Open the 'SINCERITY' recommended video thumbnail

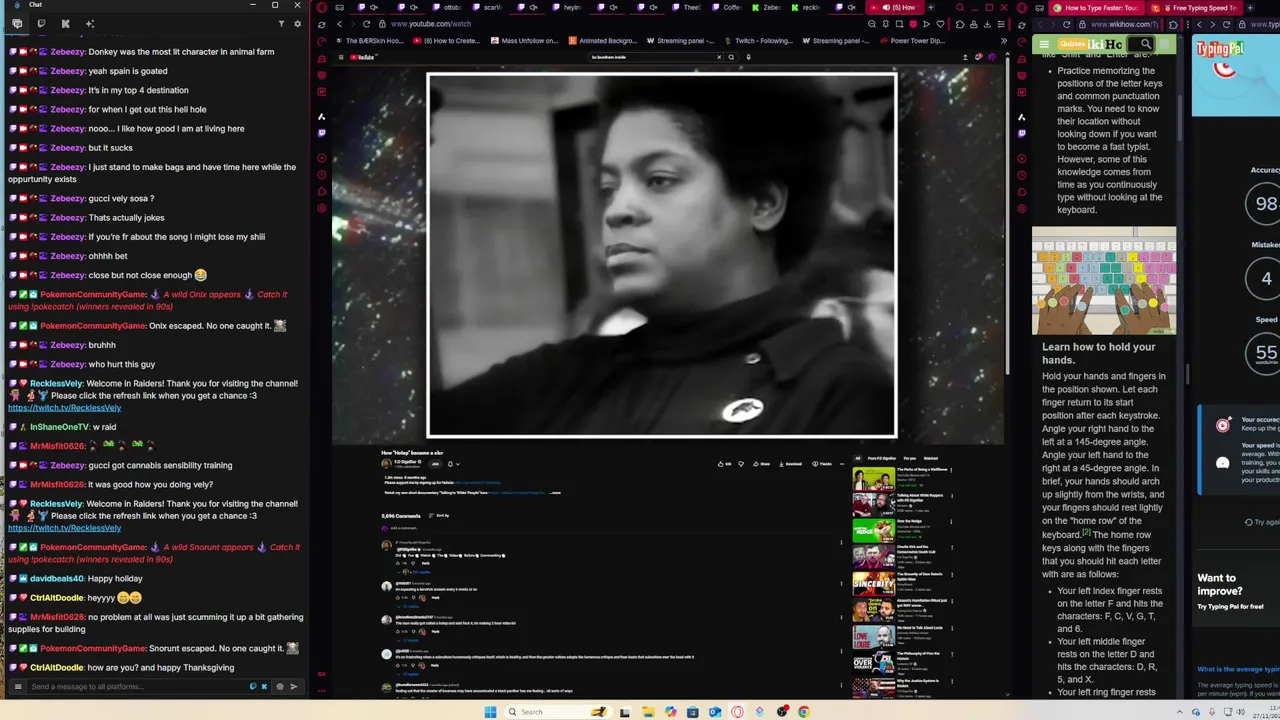pos(873,582)
